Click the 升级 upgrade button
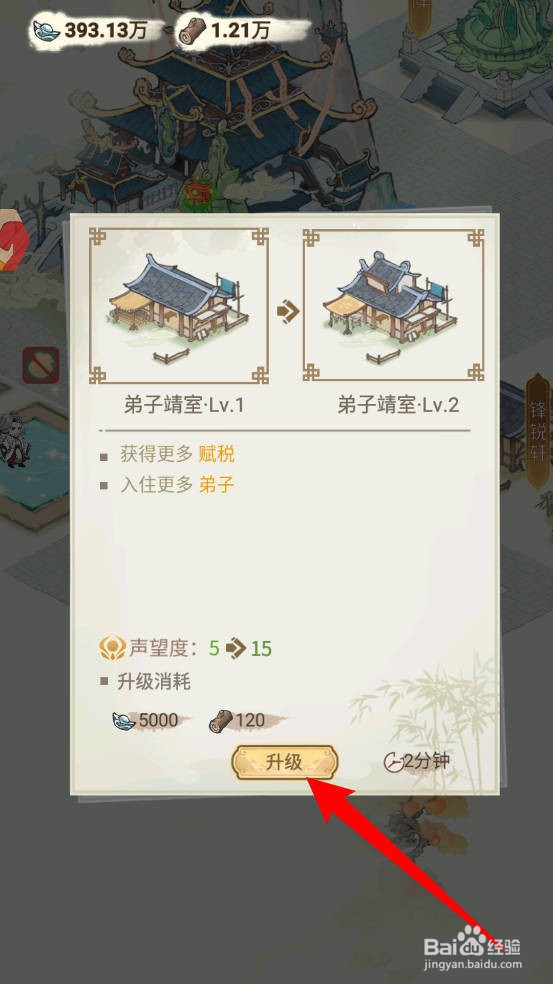The width and height of the screenshot is (553, 984). (x=285, y=762)
